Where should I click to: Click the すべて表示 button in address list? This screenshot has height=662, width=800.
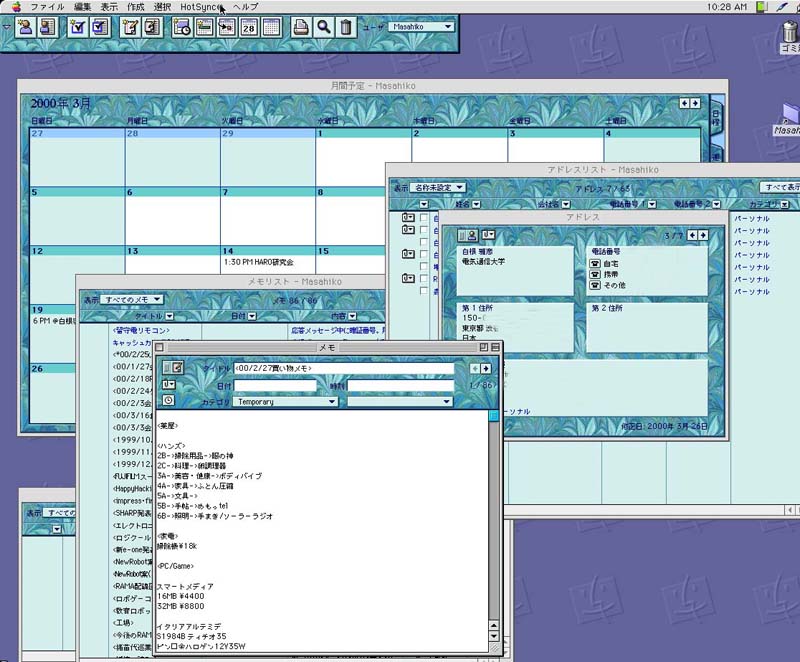click(779, 187)
